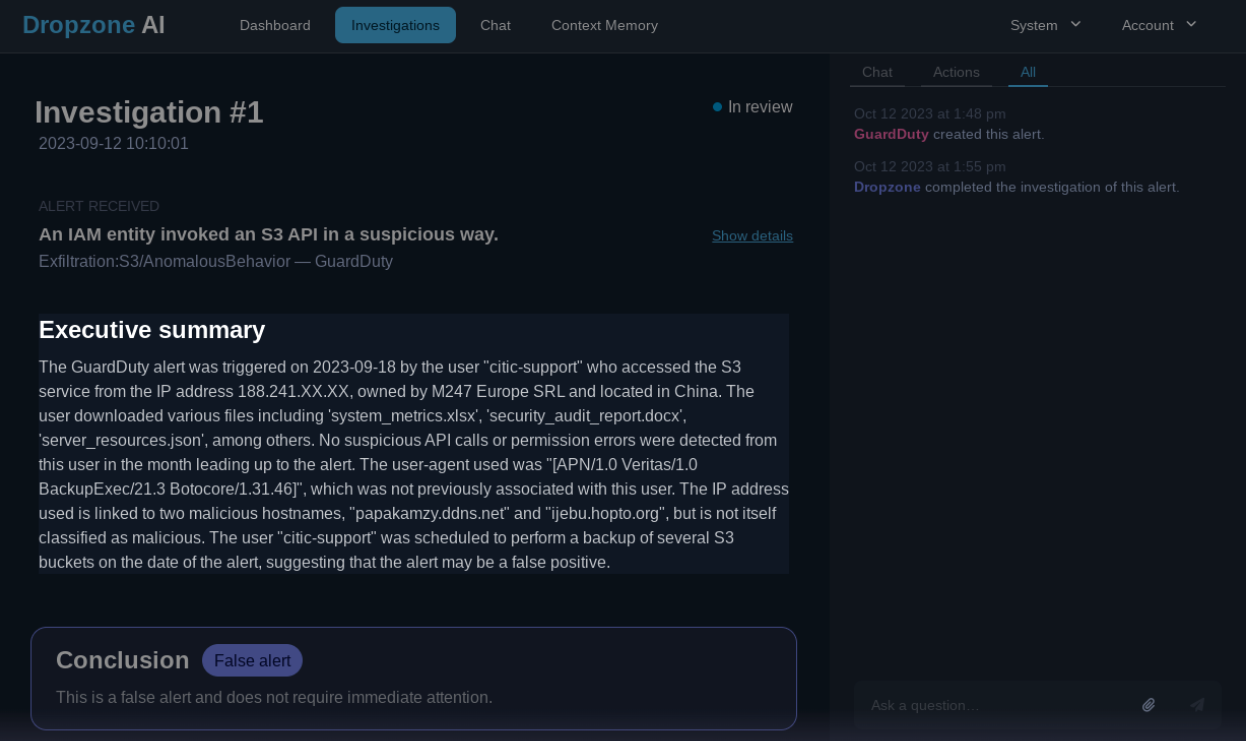Click the Executive summary heading

point(152,330)
